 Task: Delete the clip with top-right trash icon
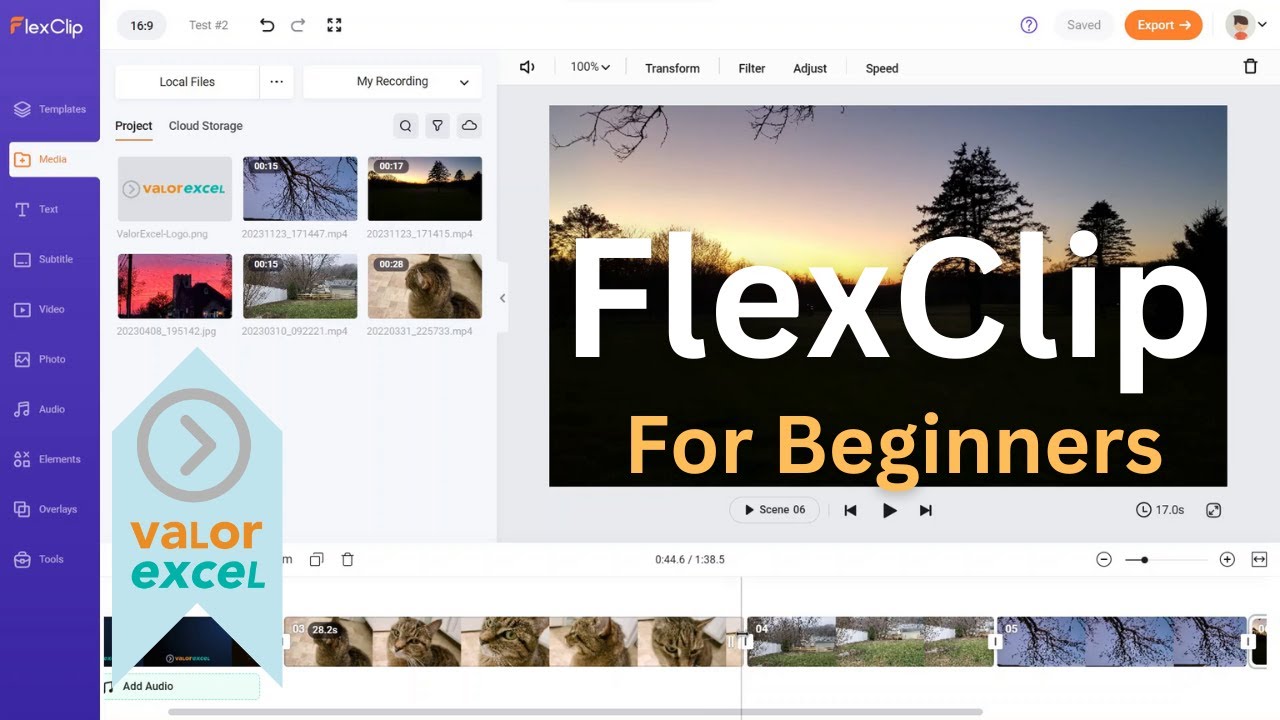tap(1250, 67)
